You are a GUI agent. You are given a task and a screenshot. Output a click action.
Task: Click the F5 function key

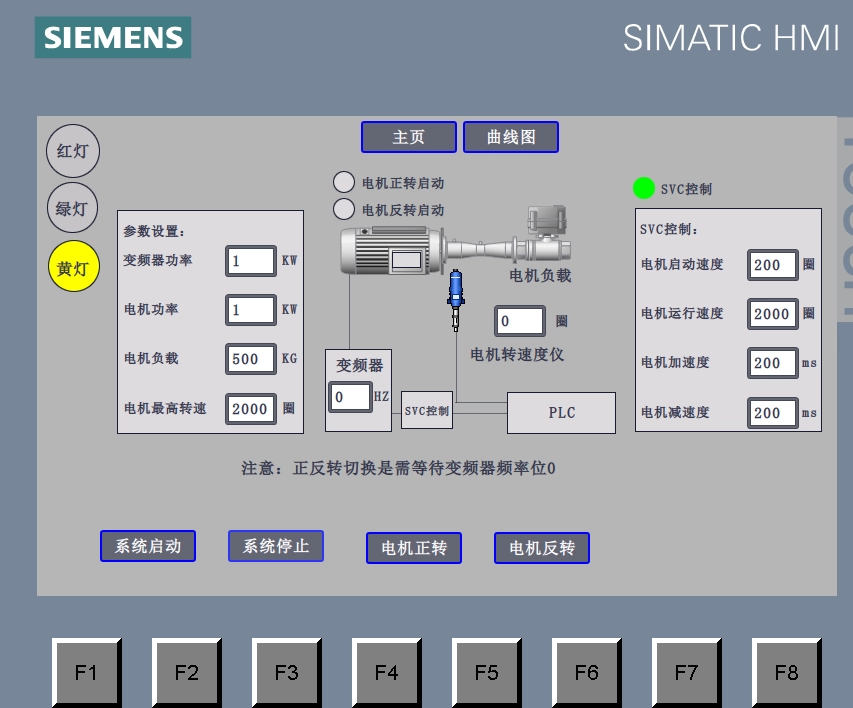point(487,673)
